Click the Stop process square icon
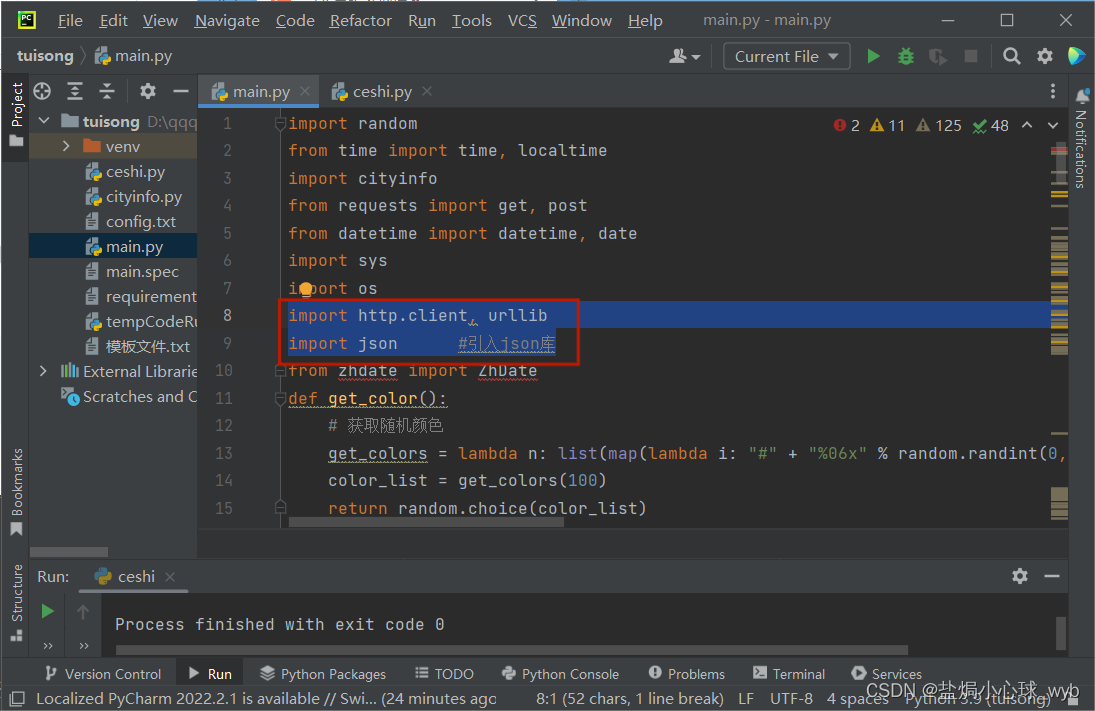The image size is (1095, 711). (x=971, y=56)
